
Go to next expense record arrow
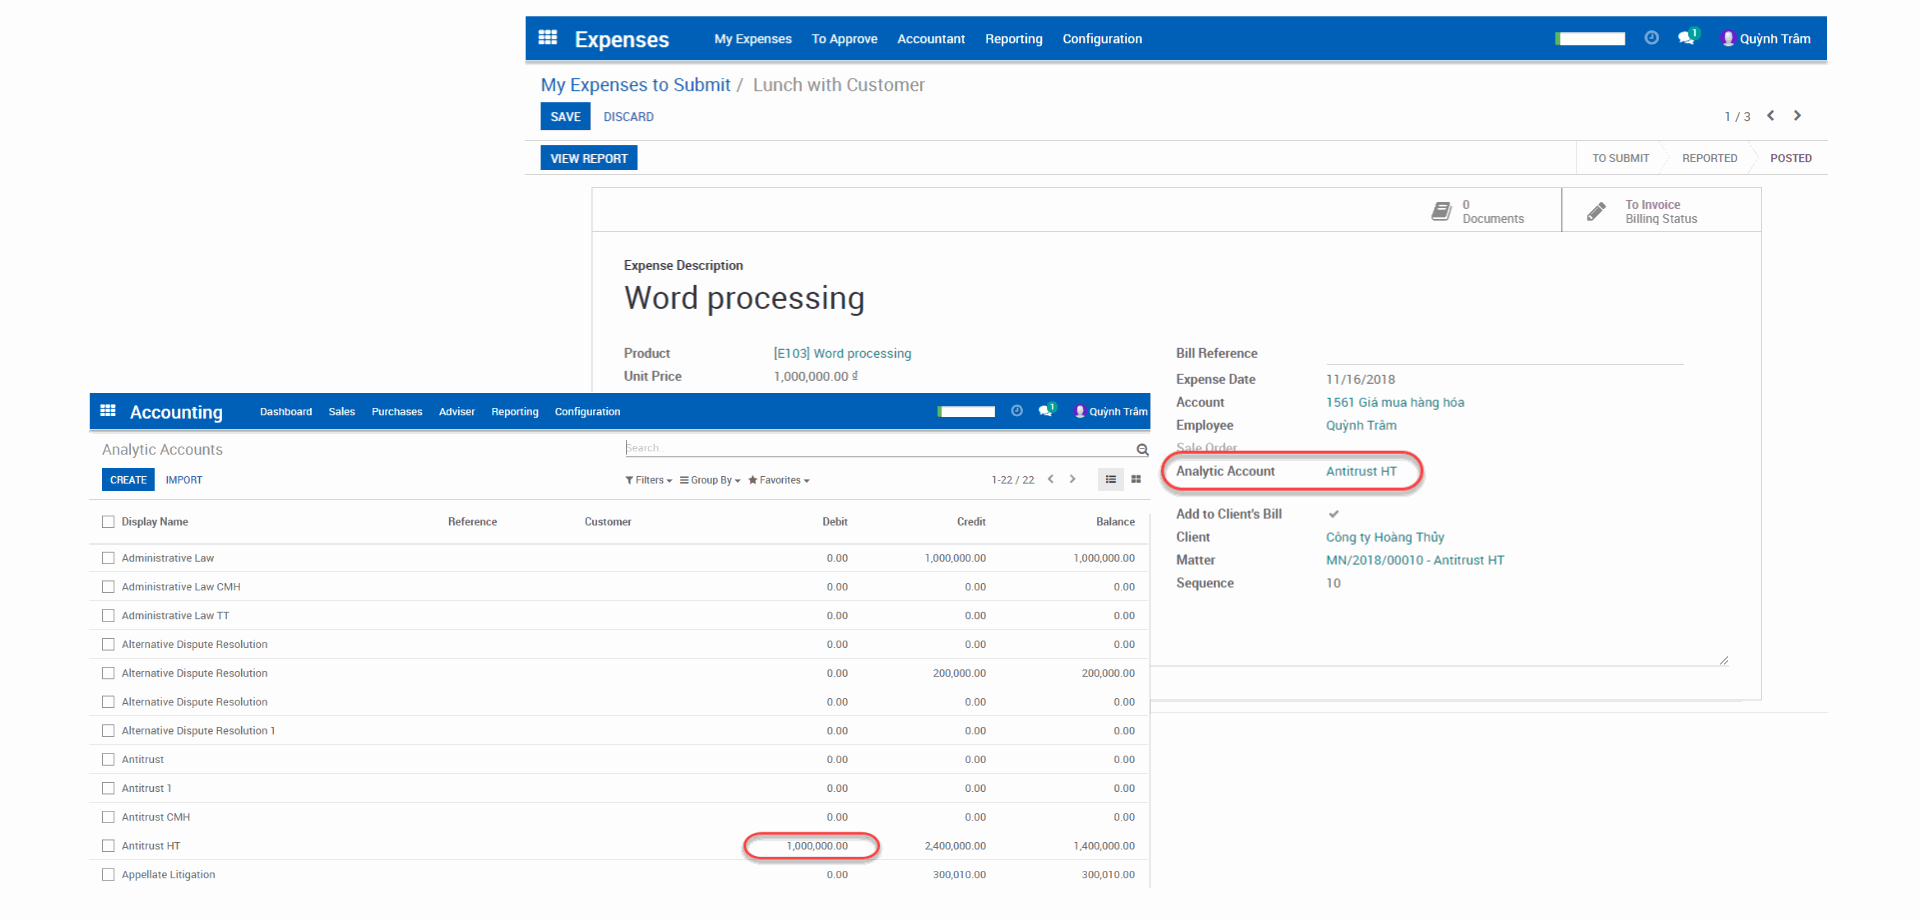tap(1797, 116)
